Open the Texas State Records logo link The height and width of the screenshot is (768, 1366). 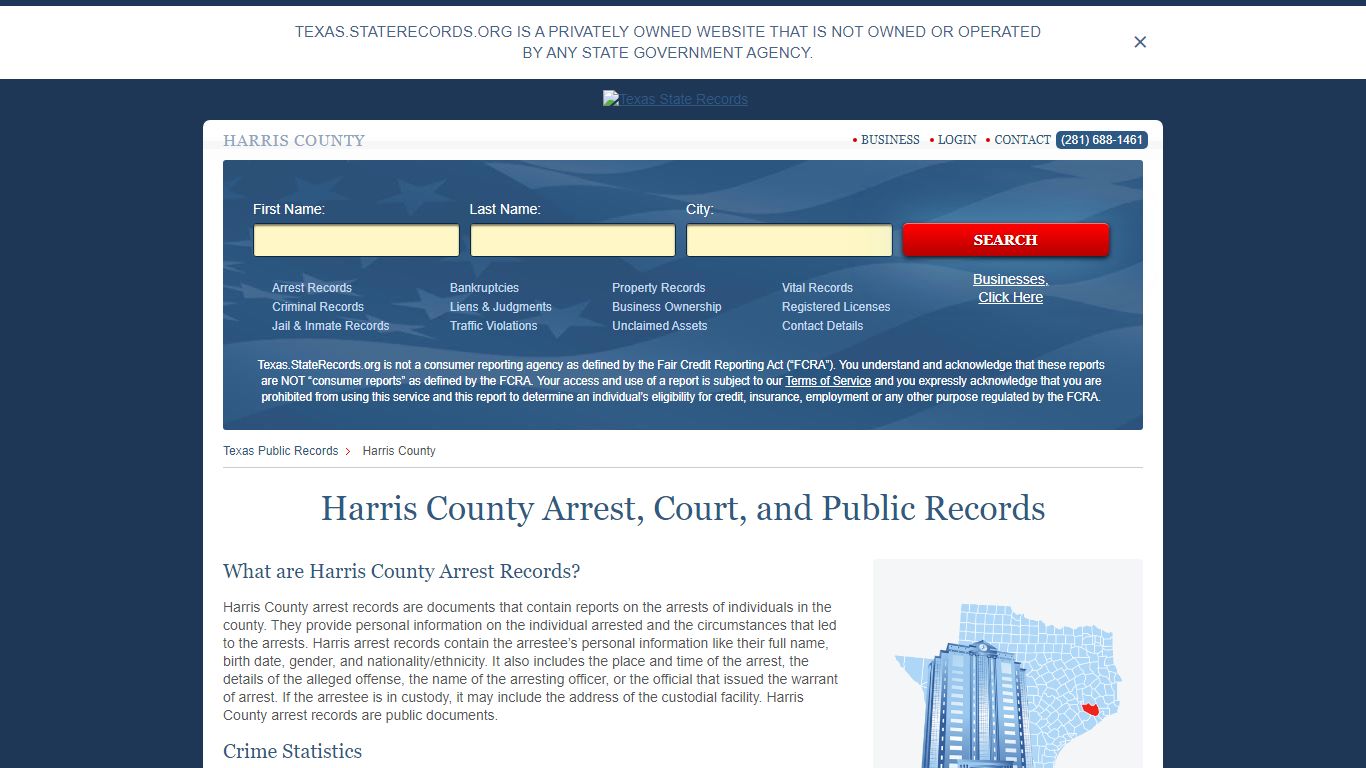tap(675, 99)
